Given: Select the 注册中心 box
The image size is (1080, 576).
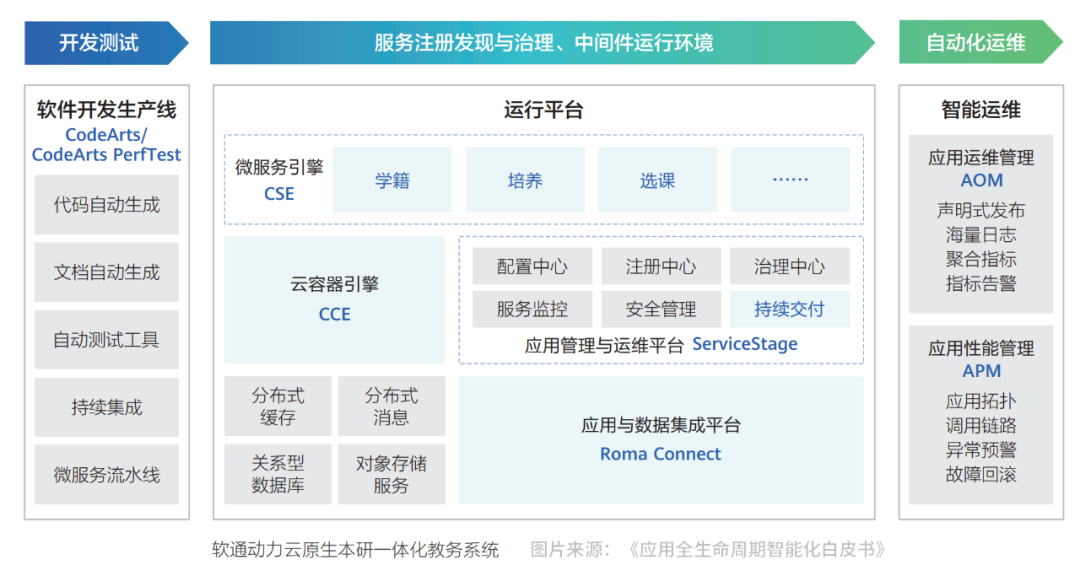Looking at the screenshot, I should 661,267.
